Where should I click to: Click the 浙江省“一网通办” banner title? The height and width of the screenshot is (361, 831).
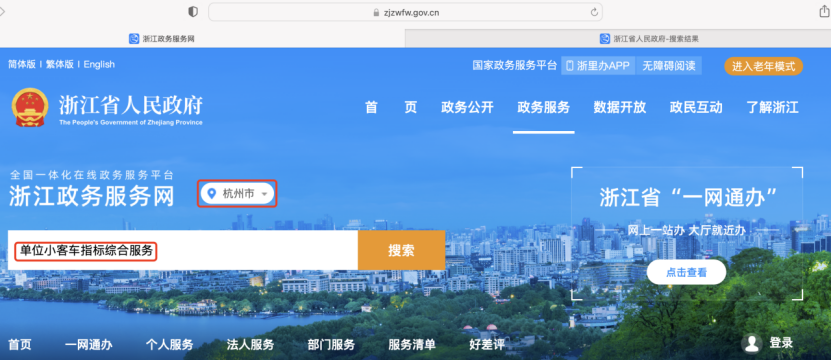point(688,197)
